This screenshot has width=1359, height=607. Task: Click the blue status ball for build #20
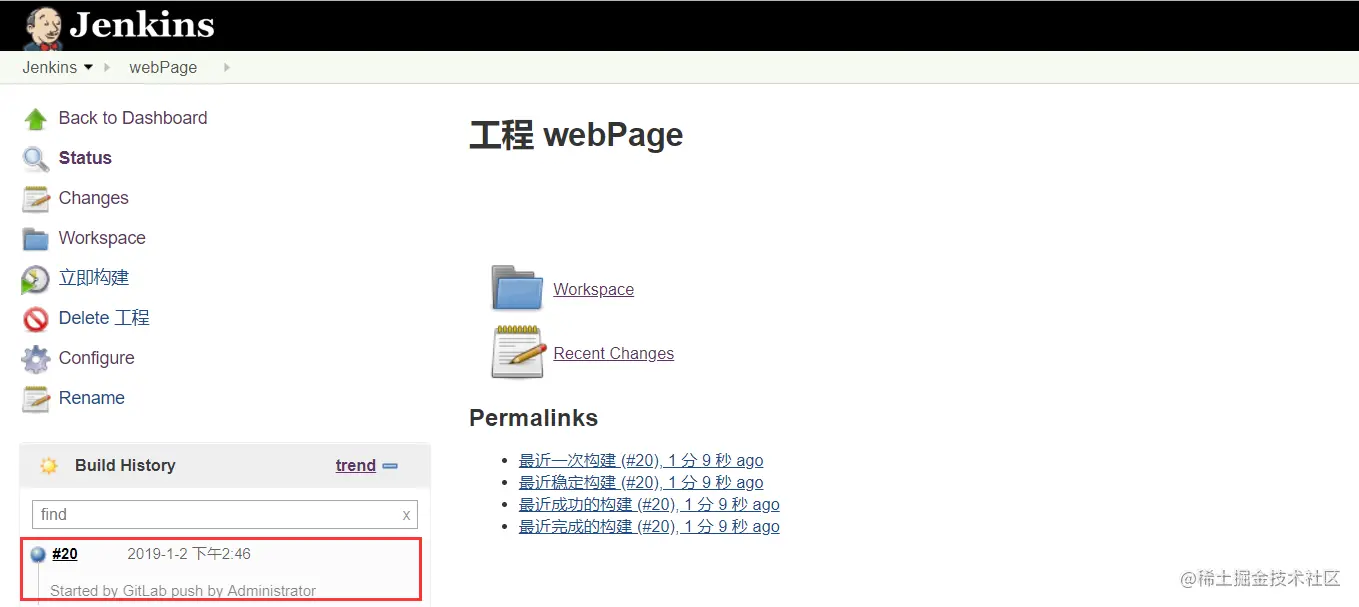click(x=38, y=554)
